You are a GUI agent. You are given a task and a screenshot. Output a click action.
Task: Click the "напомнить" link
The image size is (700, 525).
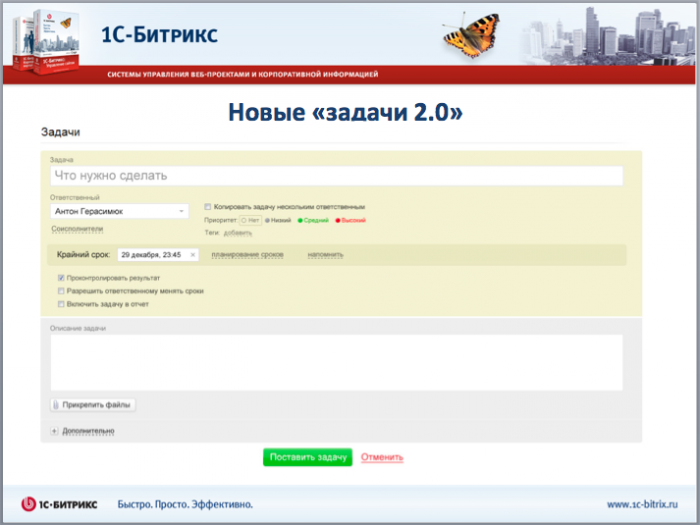pos(325,255)
